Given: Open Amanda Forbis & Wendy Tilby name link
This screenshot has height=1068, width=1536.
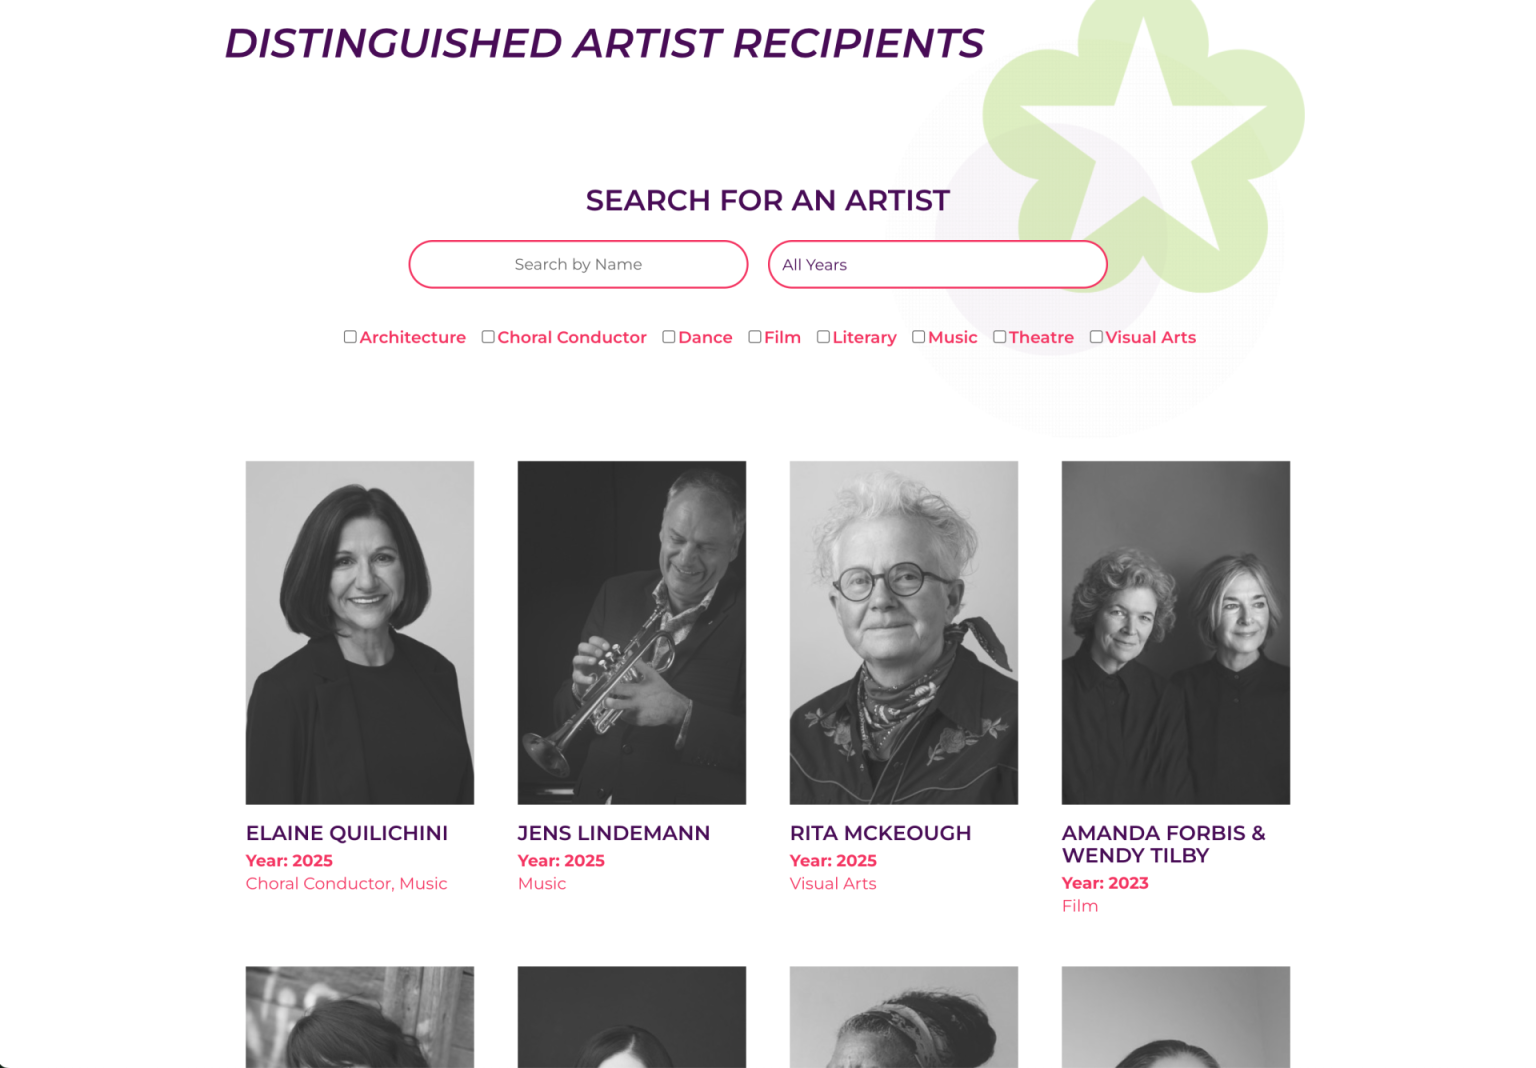Looking at the screenshot, I should (x=1163, y=844).
